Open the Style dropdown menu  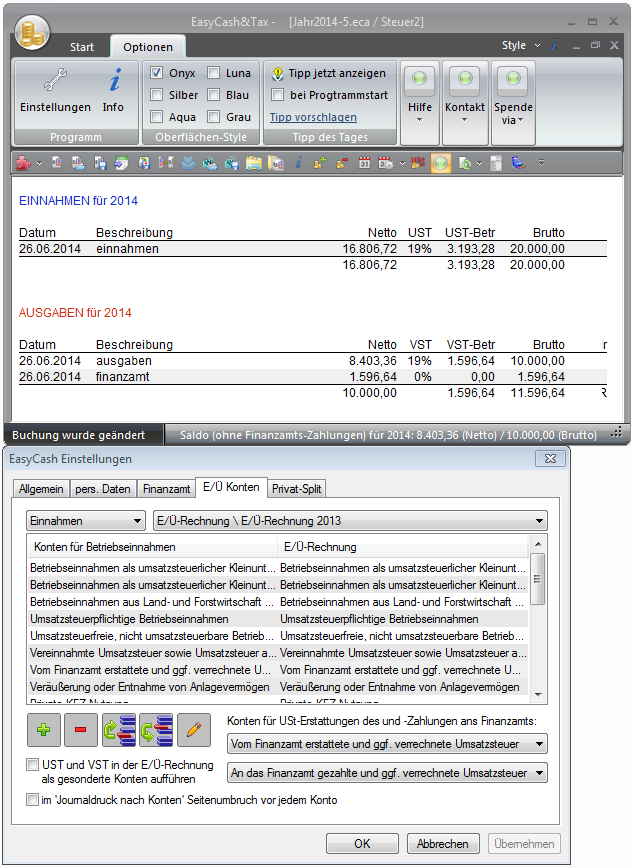point(521,45)
